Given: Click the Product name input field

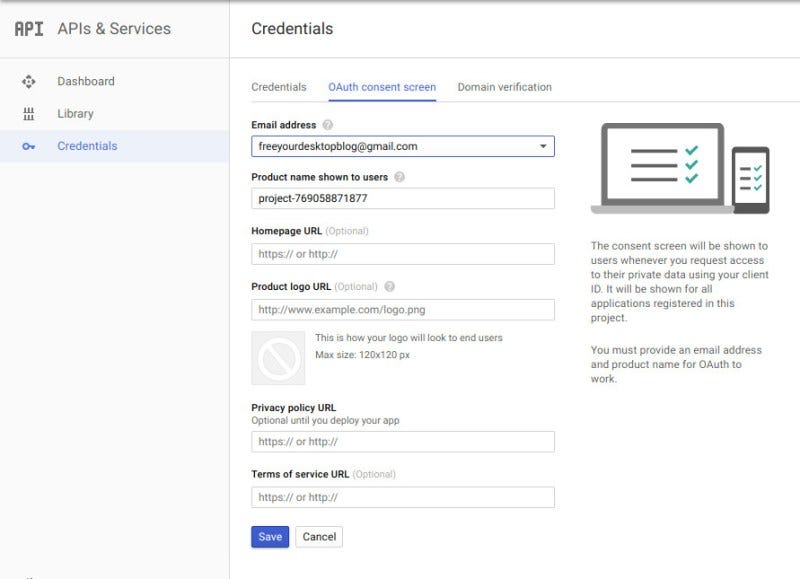Looking at the screenshot, I should click(403, 198).
